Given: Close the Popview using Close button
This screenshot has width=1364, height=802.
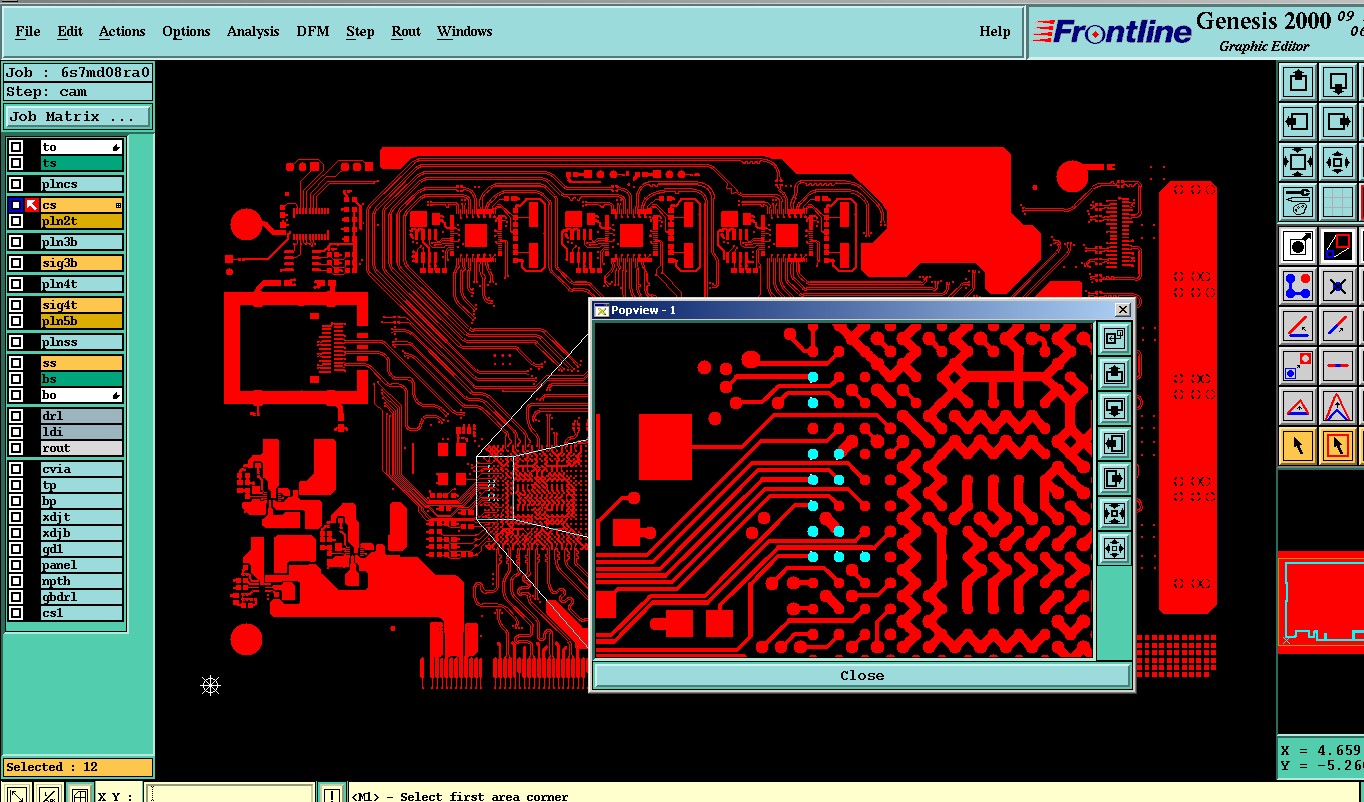Looking at the screenshot, I should (862, 676).
